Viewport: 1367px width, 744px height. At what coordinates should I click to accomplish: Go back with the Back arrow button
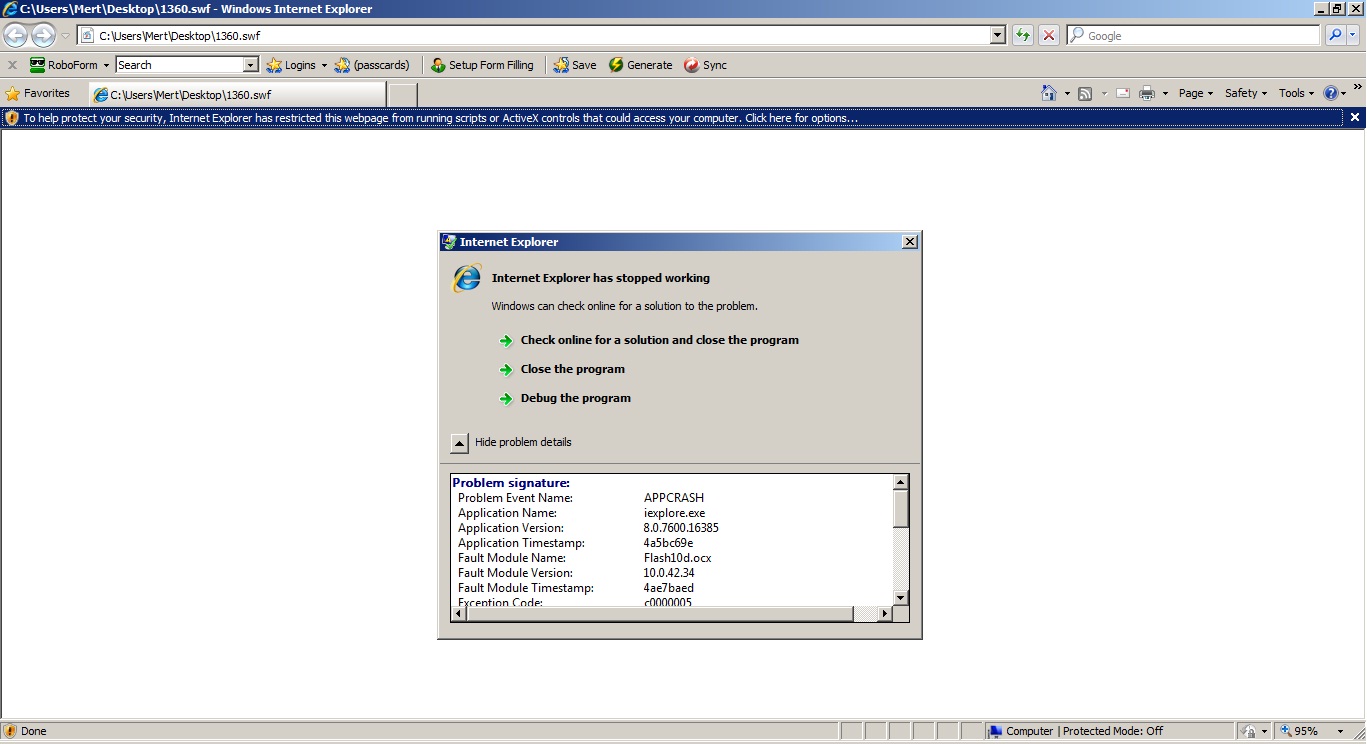(x=16, y=36)
